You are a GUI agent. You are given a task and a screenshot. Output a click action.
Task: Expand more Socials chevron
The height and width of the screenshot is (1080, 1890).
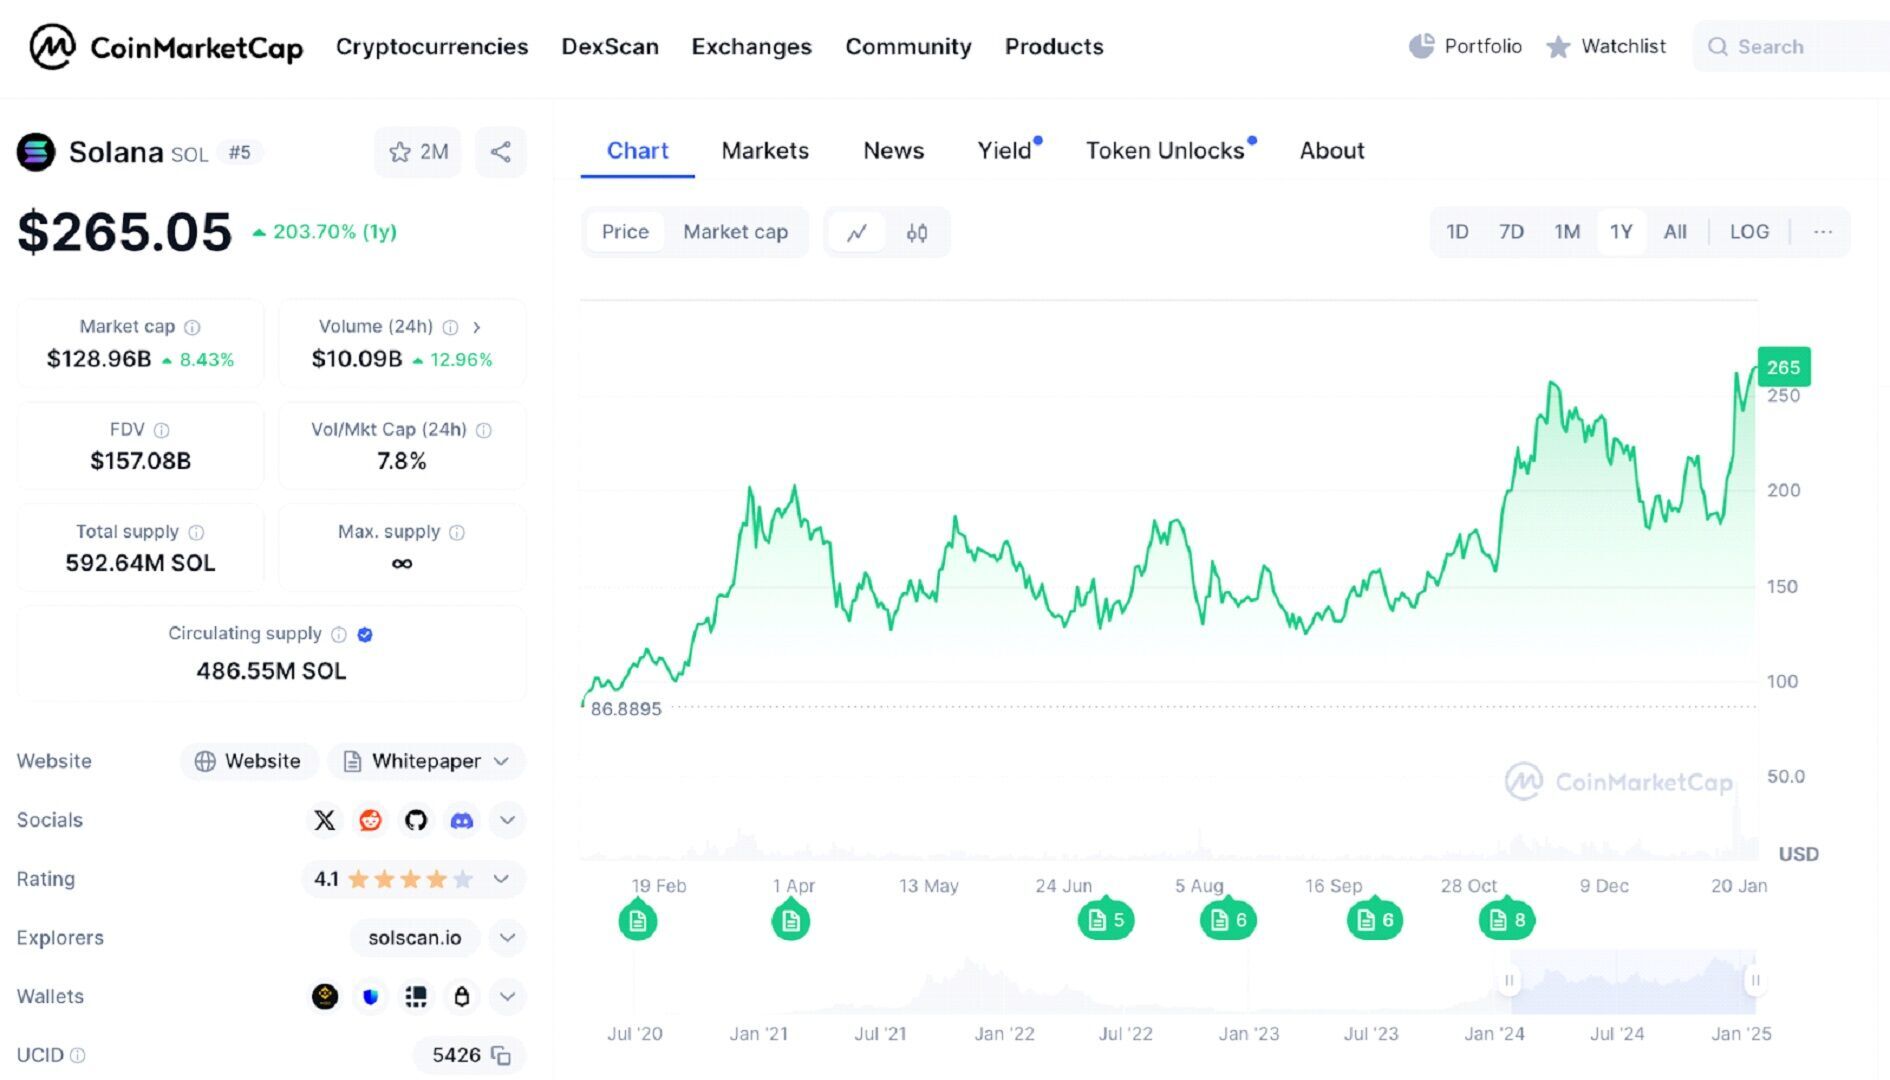pyautogui.click(x=507, y=820)
